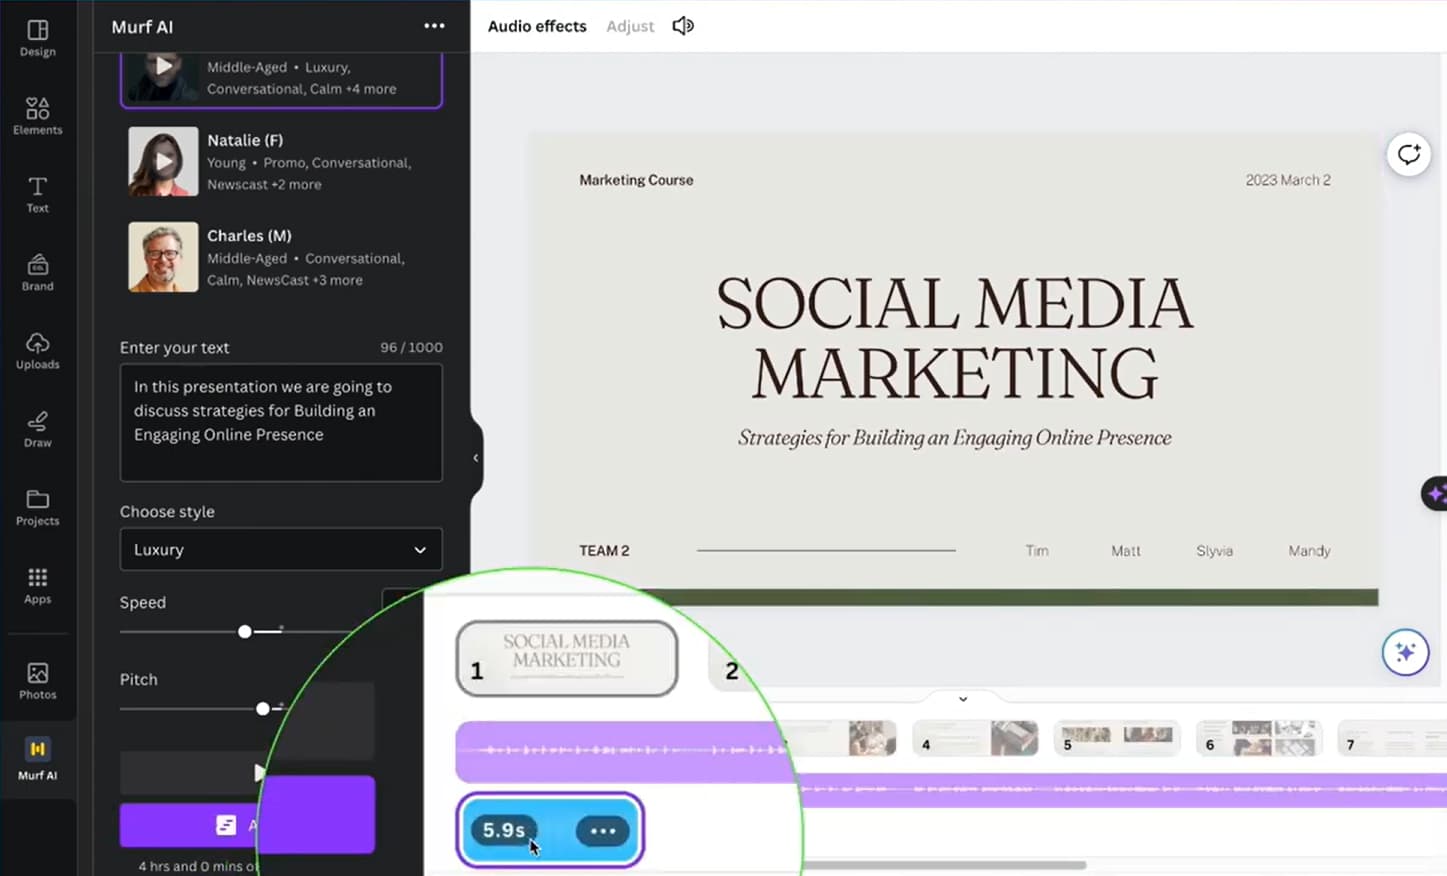Open the audio clip three-dot options

click(603, 831)
